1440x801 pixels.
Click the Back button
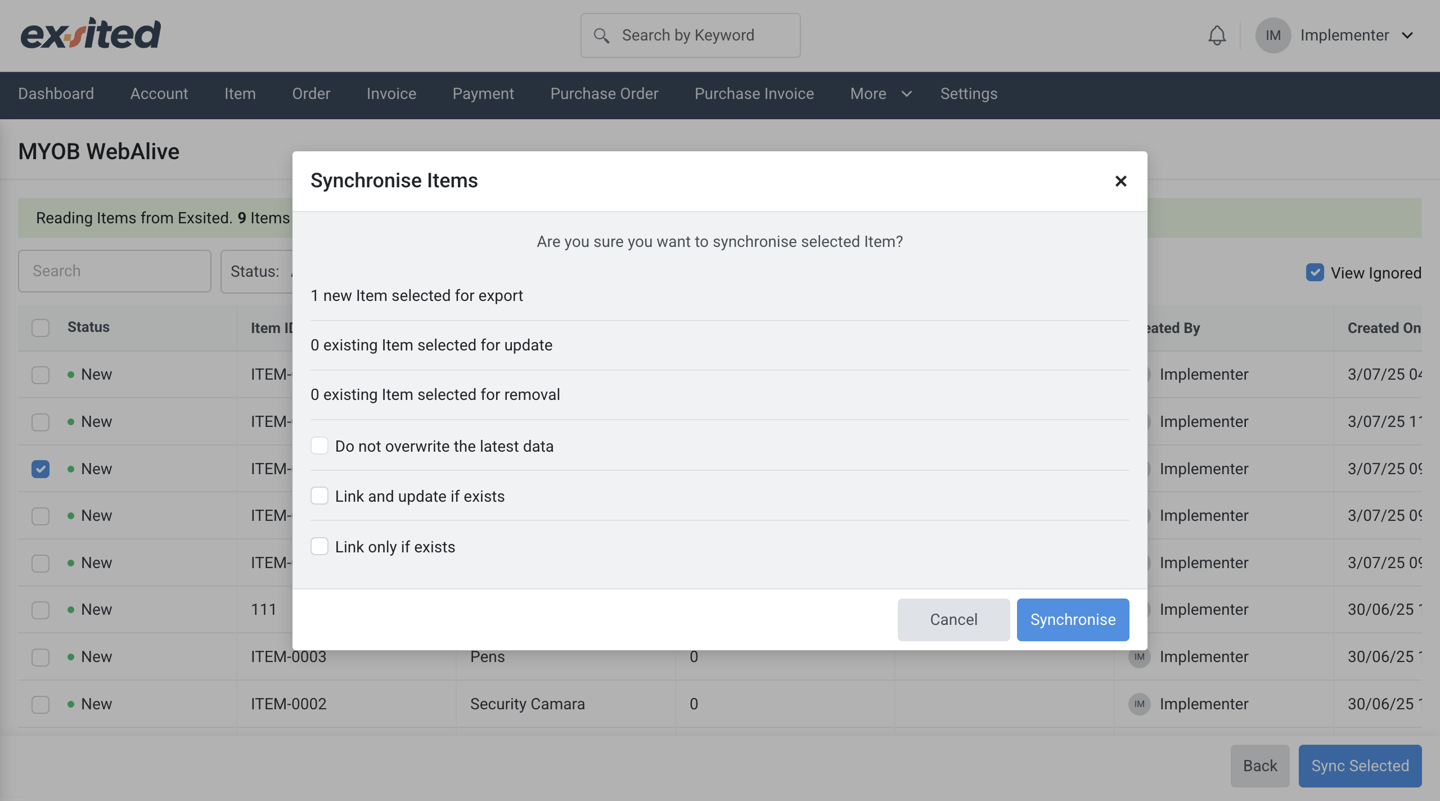(1260, 766)
